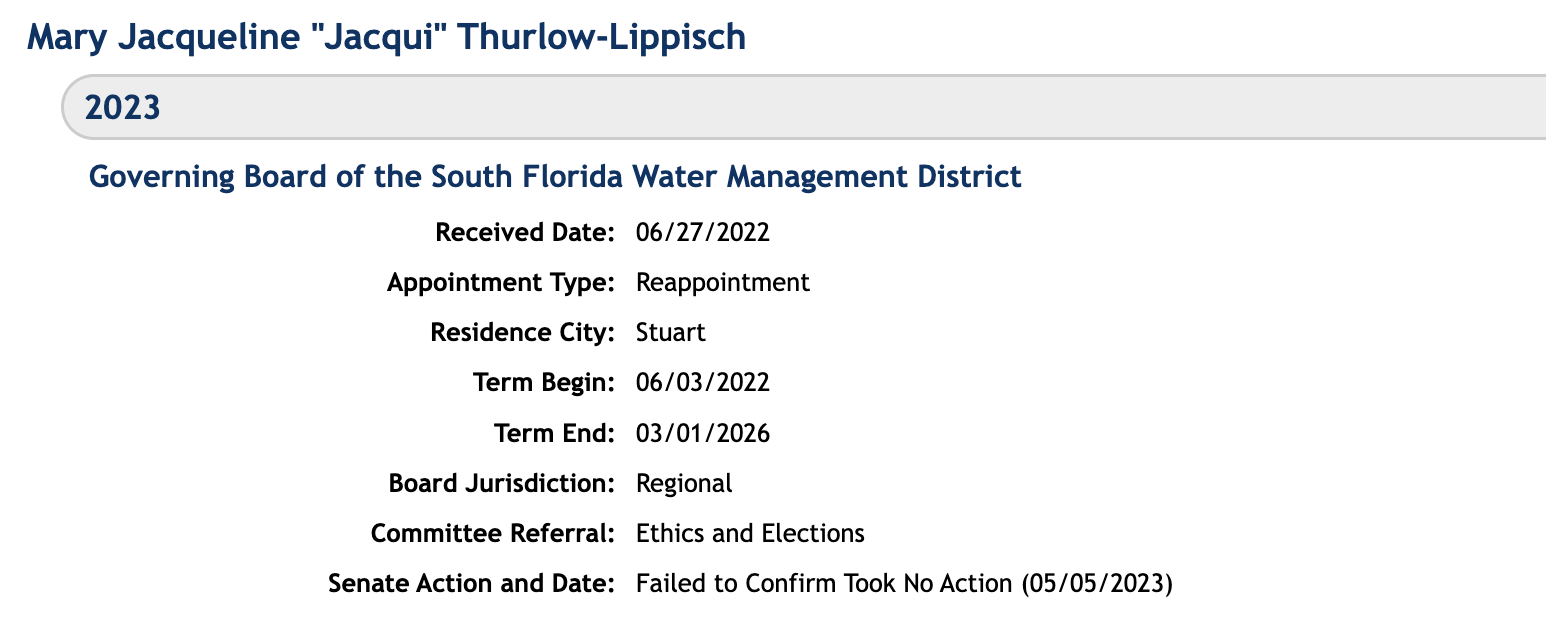Click the Term End label
Viewport: 1546px width, 620px height.
coord(554,433)
